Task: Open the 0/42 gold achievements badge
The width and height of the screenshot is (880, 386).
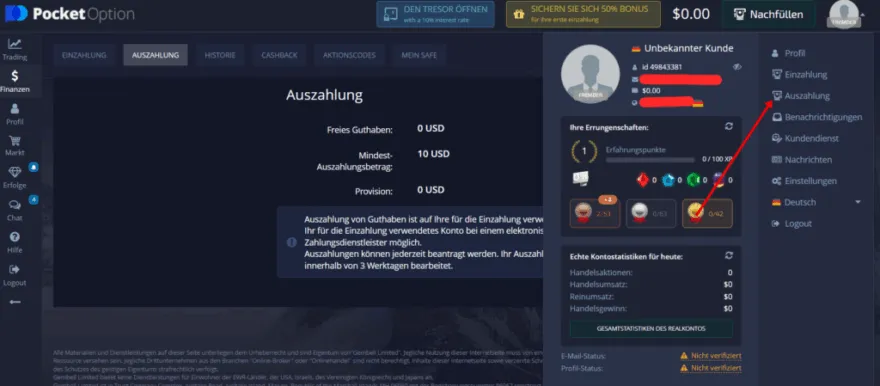Action: [707, 213]
